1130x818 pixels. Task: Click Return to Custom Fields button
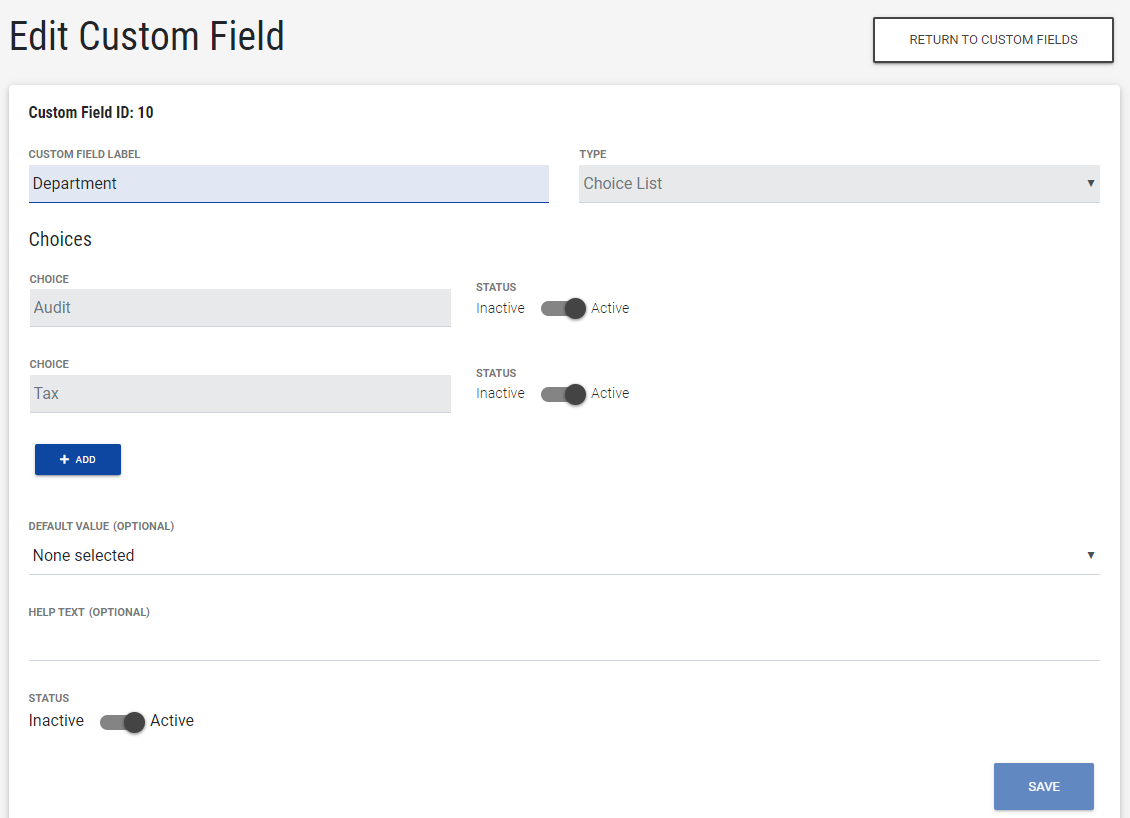coord(993,40)
